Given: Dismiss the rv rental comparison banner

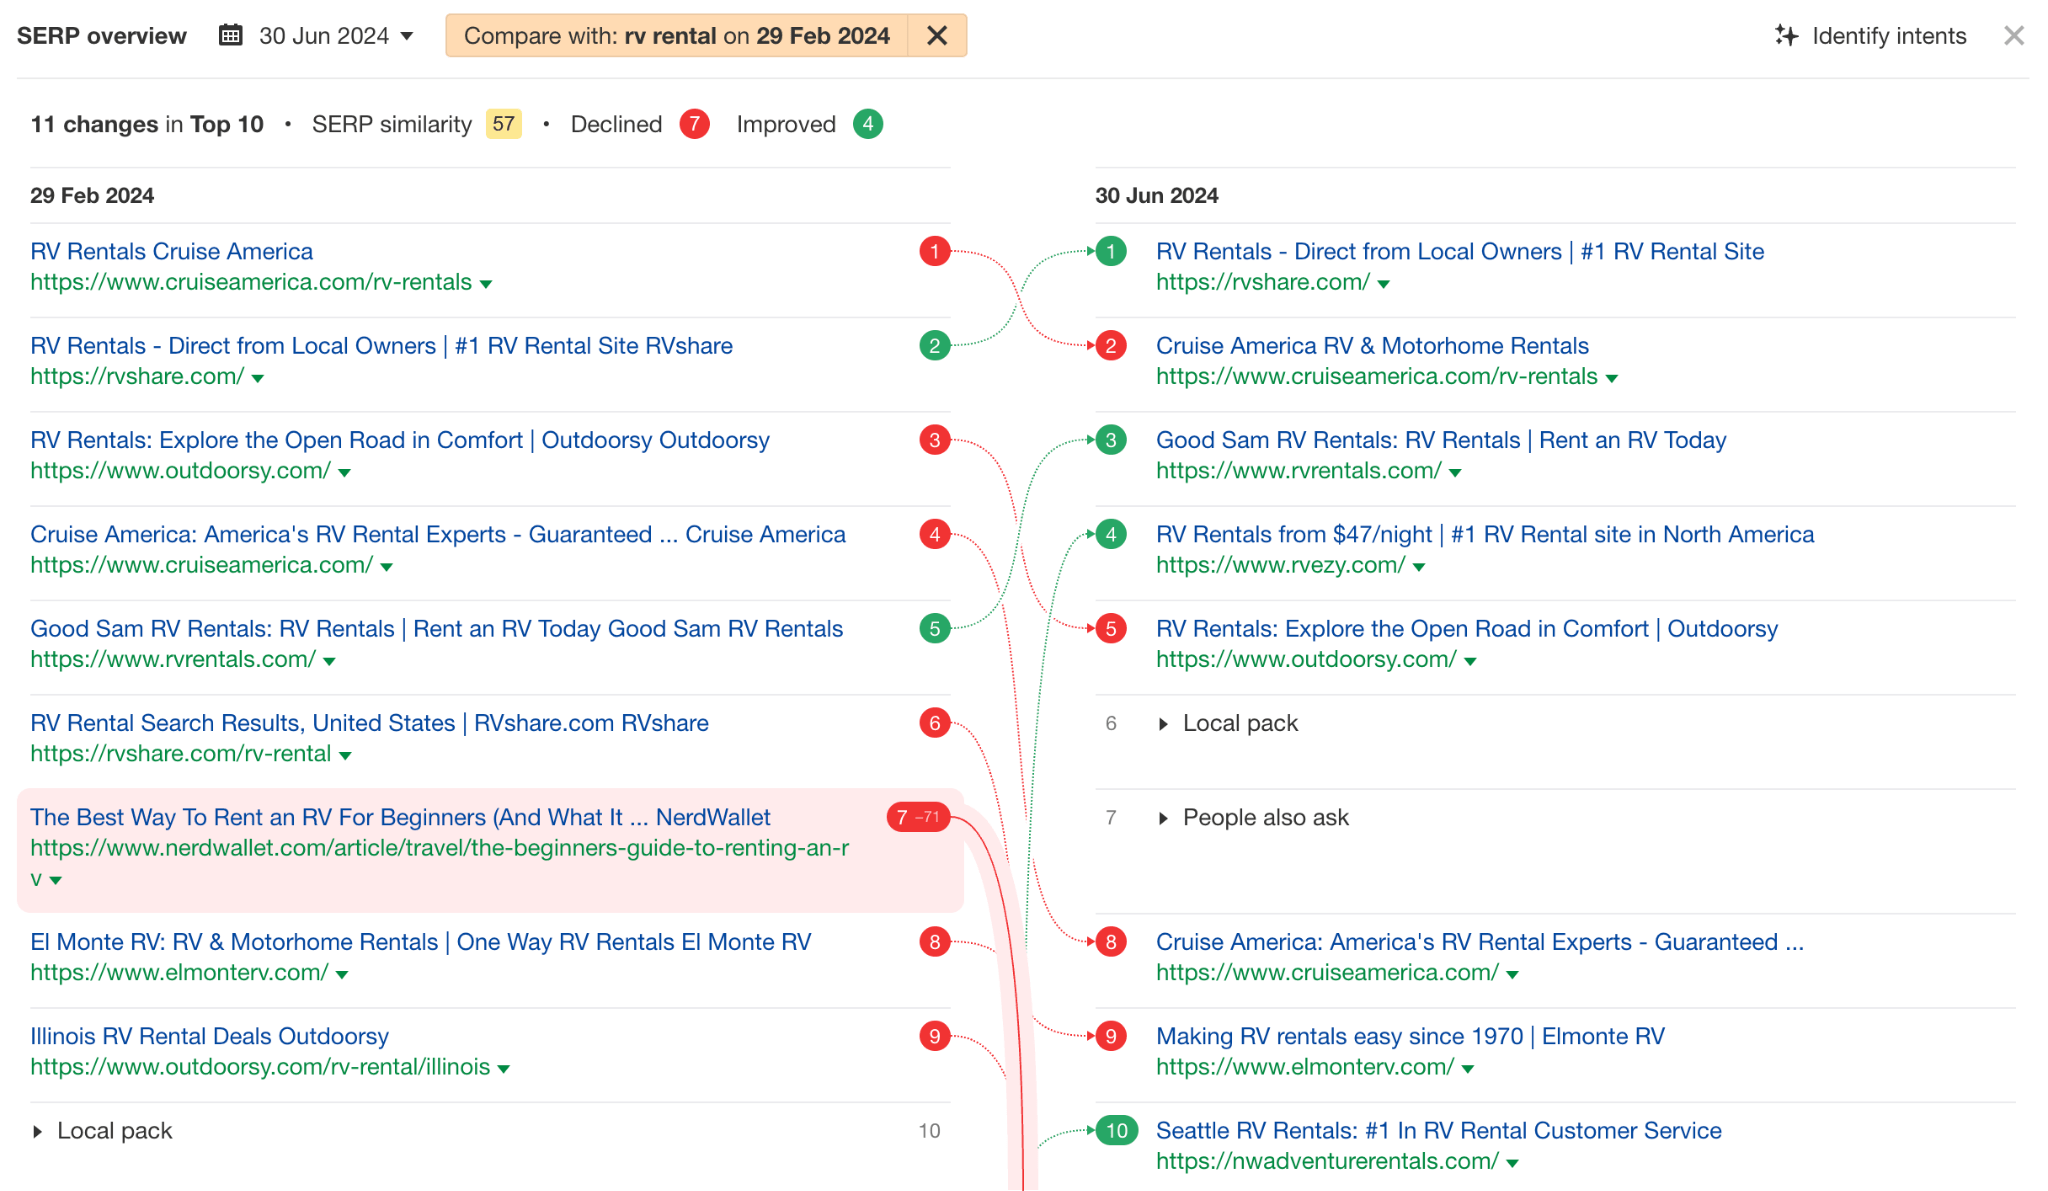Looking at the screenshot, I should click(937, 35).
